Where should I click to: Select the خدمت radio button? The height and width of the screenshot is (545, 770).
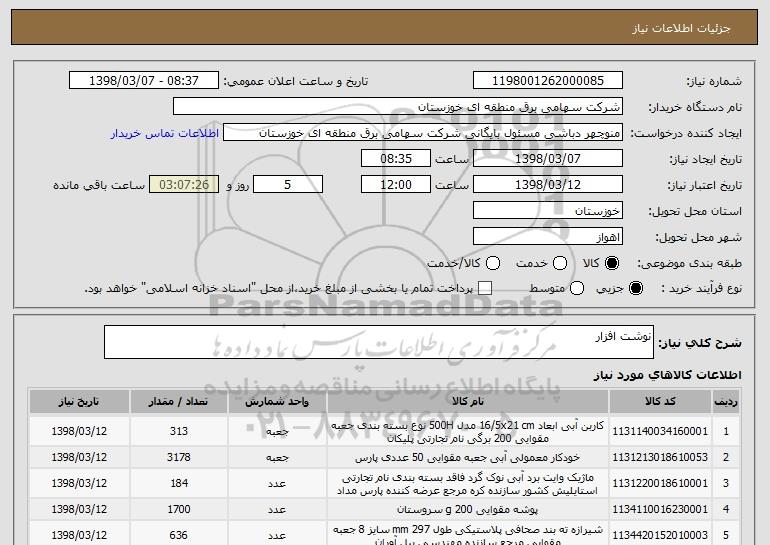tap(560, 263)
